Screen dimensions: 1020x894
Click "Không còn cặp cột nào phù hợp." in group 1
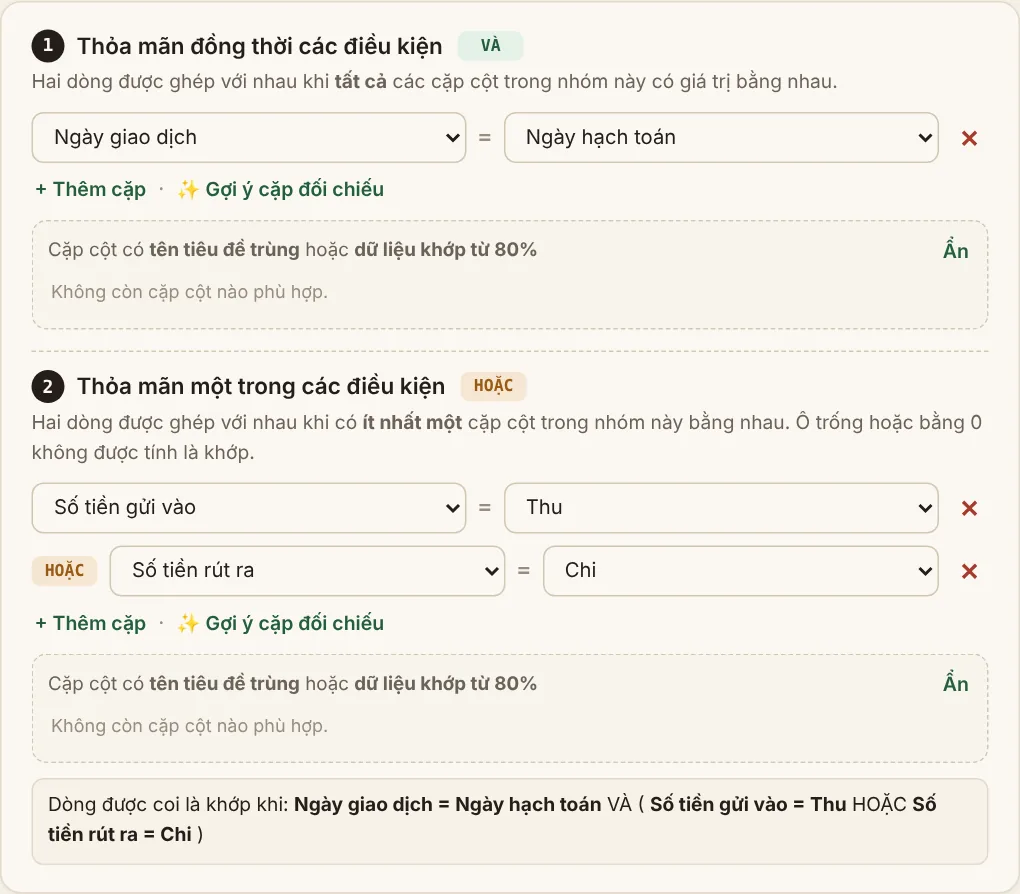189,292
